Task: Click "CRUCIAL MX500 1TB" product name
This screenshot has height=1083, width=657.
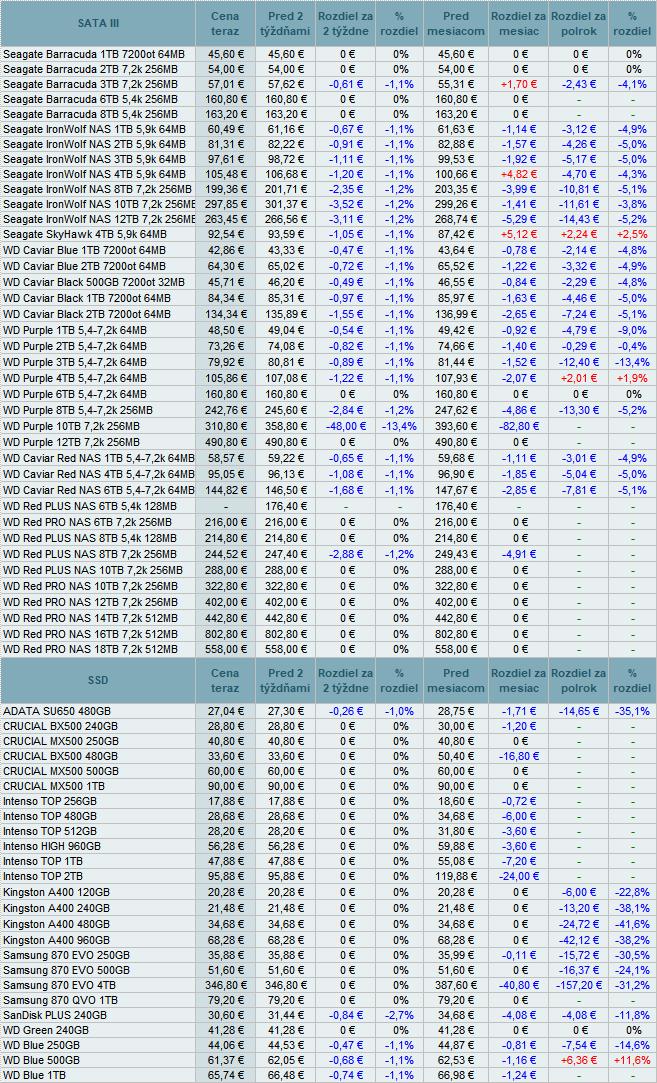Action: tap(54, 786)
